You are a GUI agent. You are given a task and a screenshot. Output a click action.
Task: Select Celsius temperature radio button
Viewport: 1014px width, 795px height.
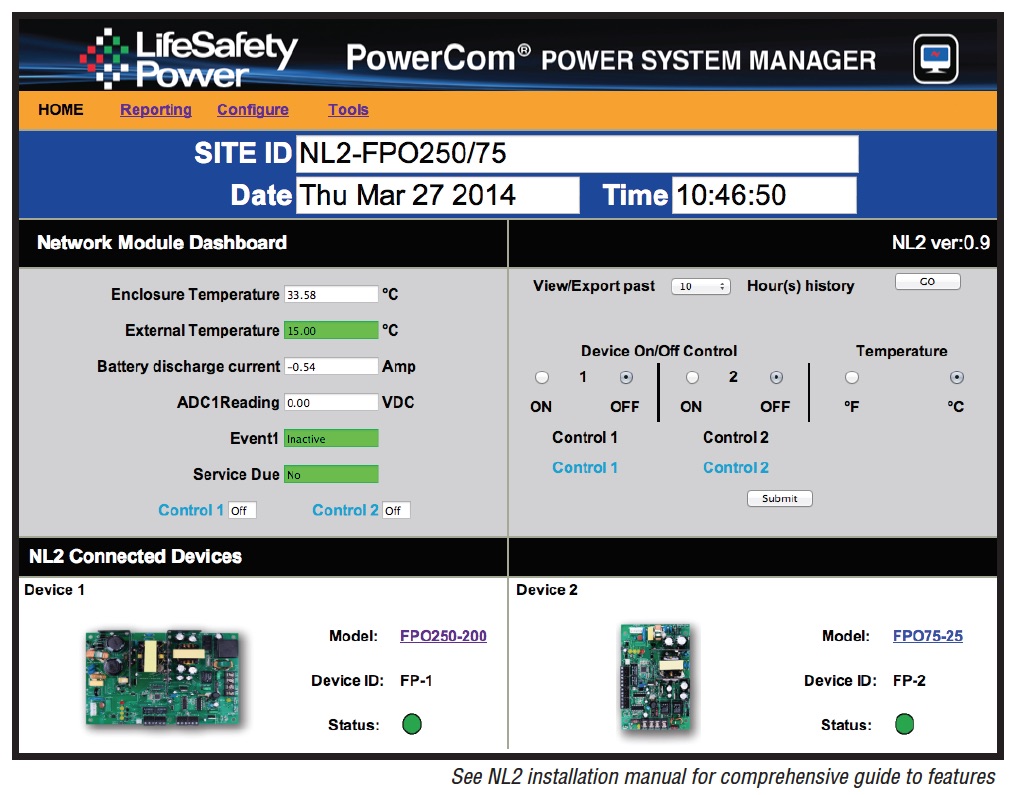[x=956, y=378]
